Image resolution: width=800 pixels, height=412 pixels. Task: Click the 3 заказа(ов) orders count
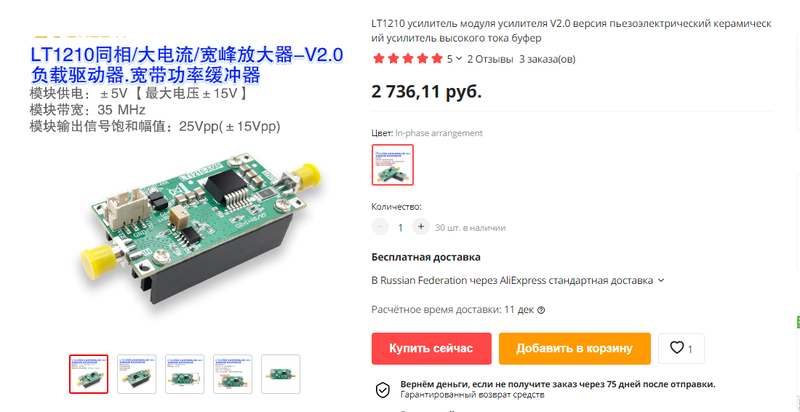click(547, 59)
